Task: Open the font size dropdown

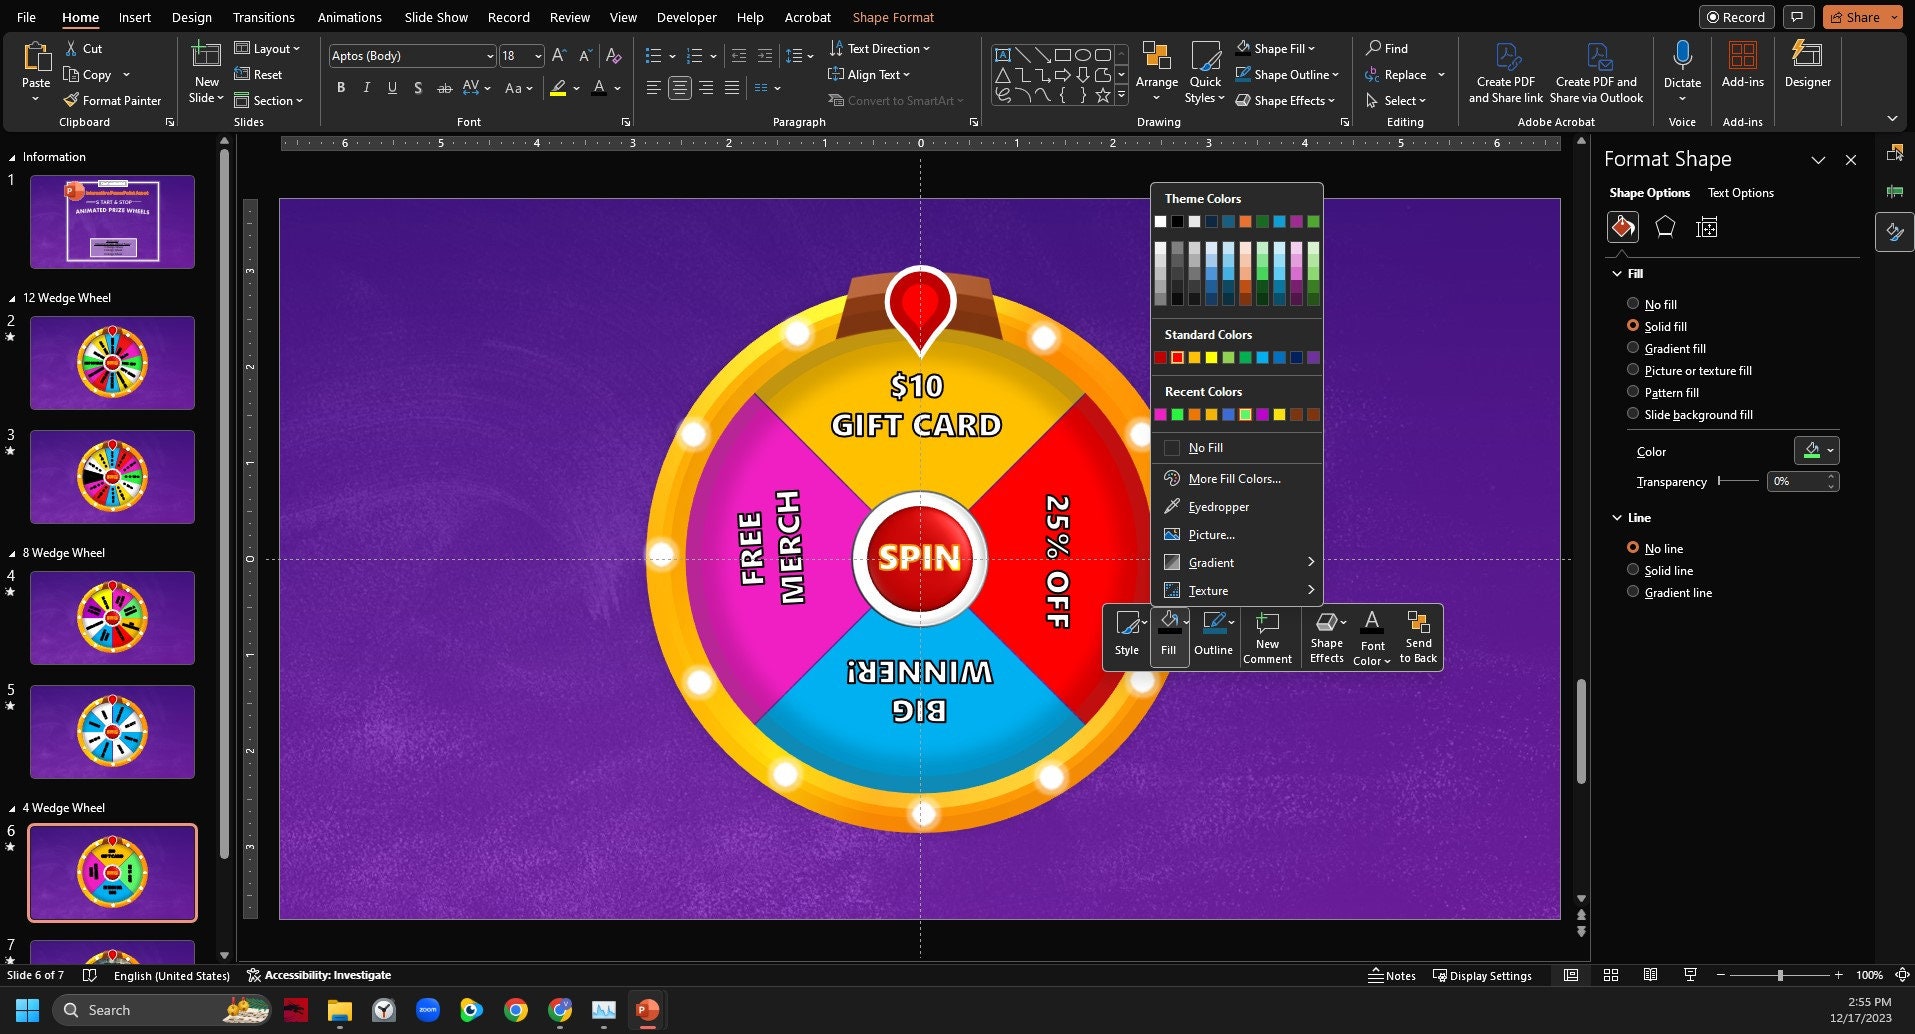Action: [538, 56]
